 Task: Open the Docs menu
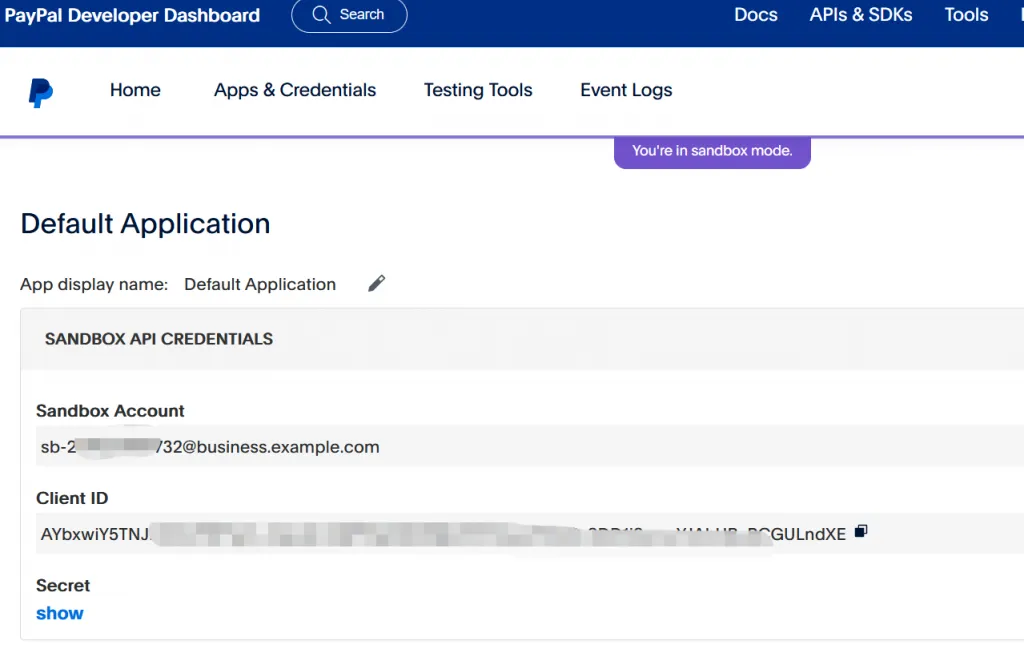coord(755,15)
